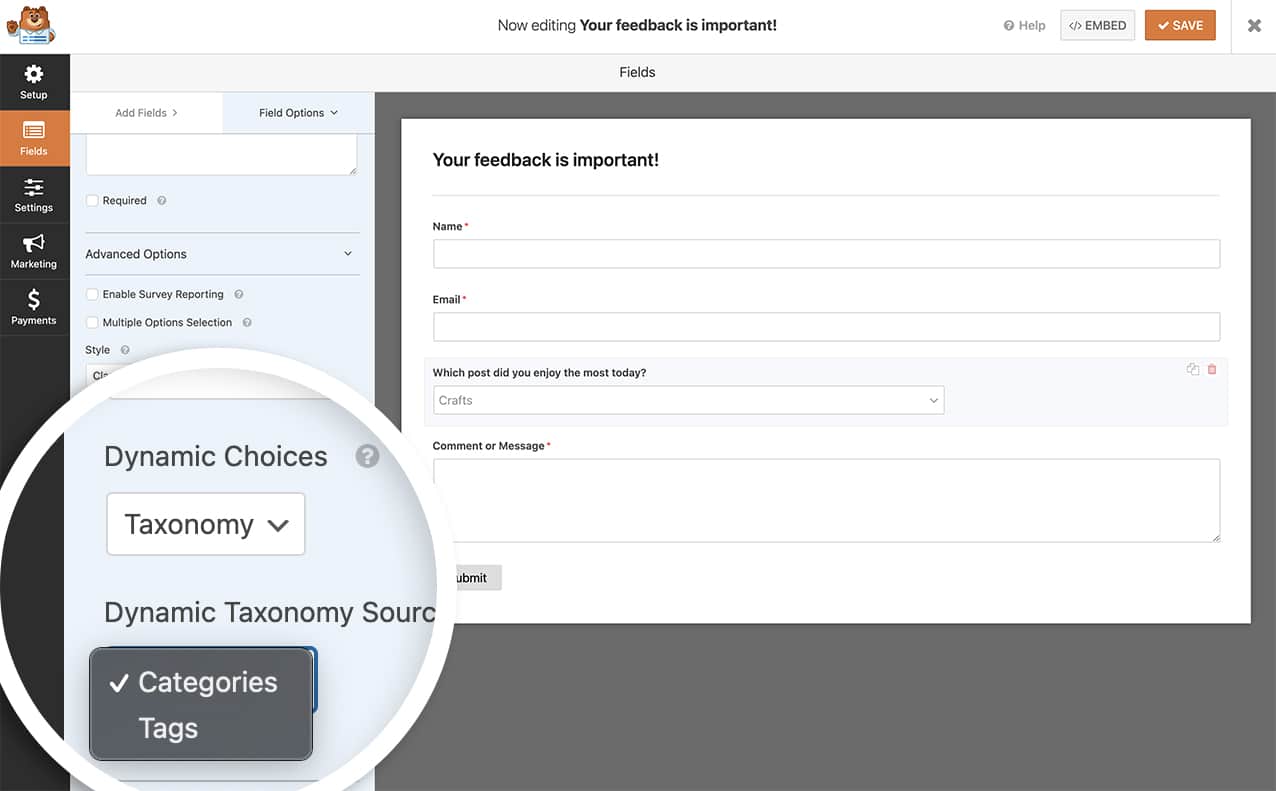Viewport: 1276px width, 791px height.
Task: Select the Fields sidebar icon
Action: coord(34,138)
